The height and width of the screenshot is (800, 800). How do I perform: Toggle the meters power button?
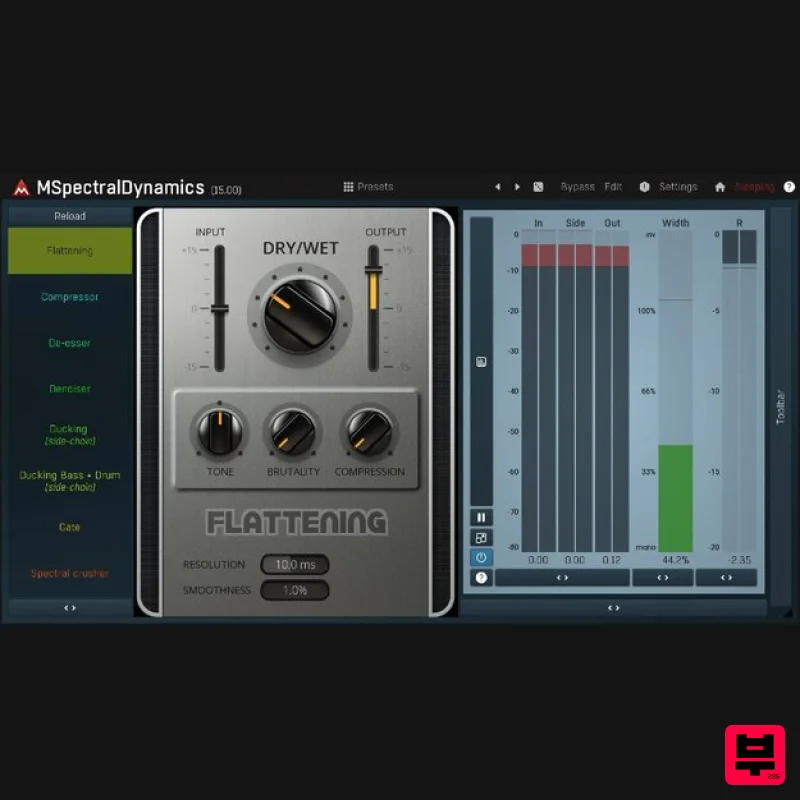481,557
